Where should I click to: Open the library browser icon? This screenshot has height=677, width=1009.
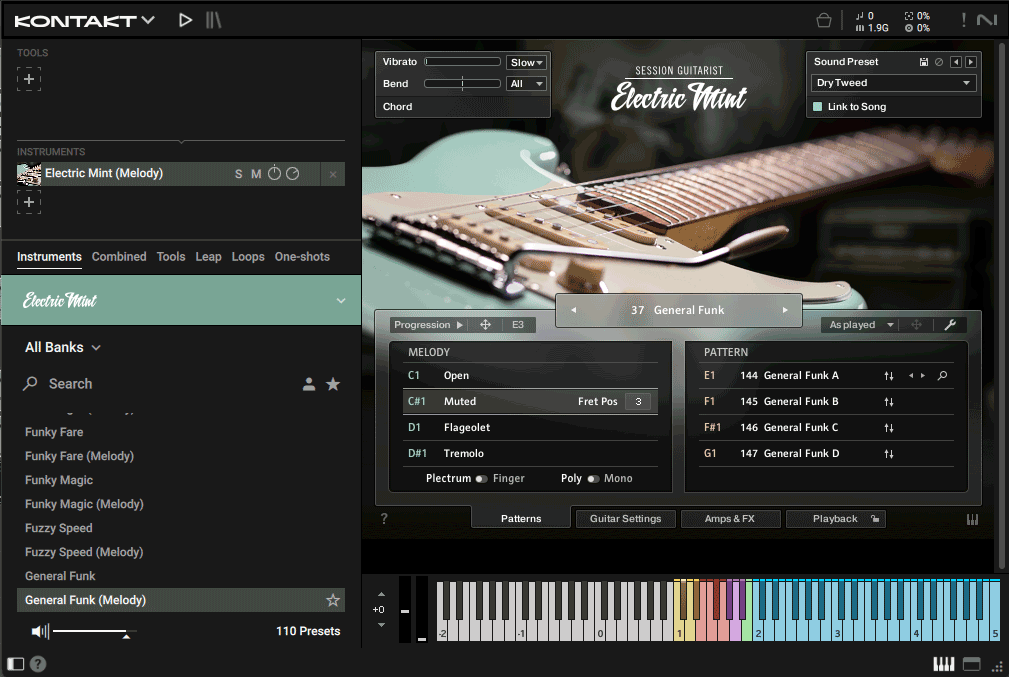[x=214, y=21]
